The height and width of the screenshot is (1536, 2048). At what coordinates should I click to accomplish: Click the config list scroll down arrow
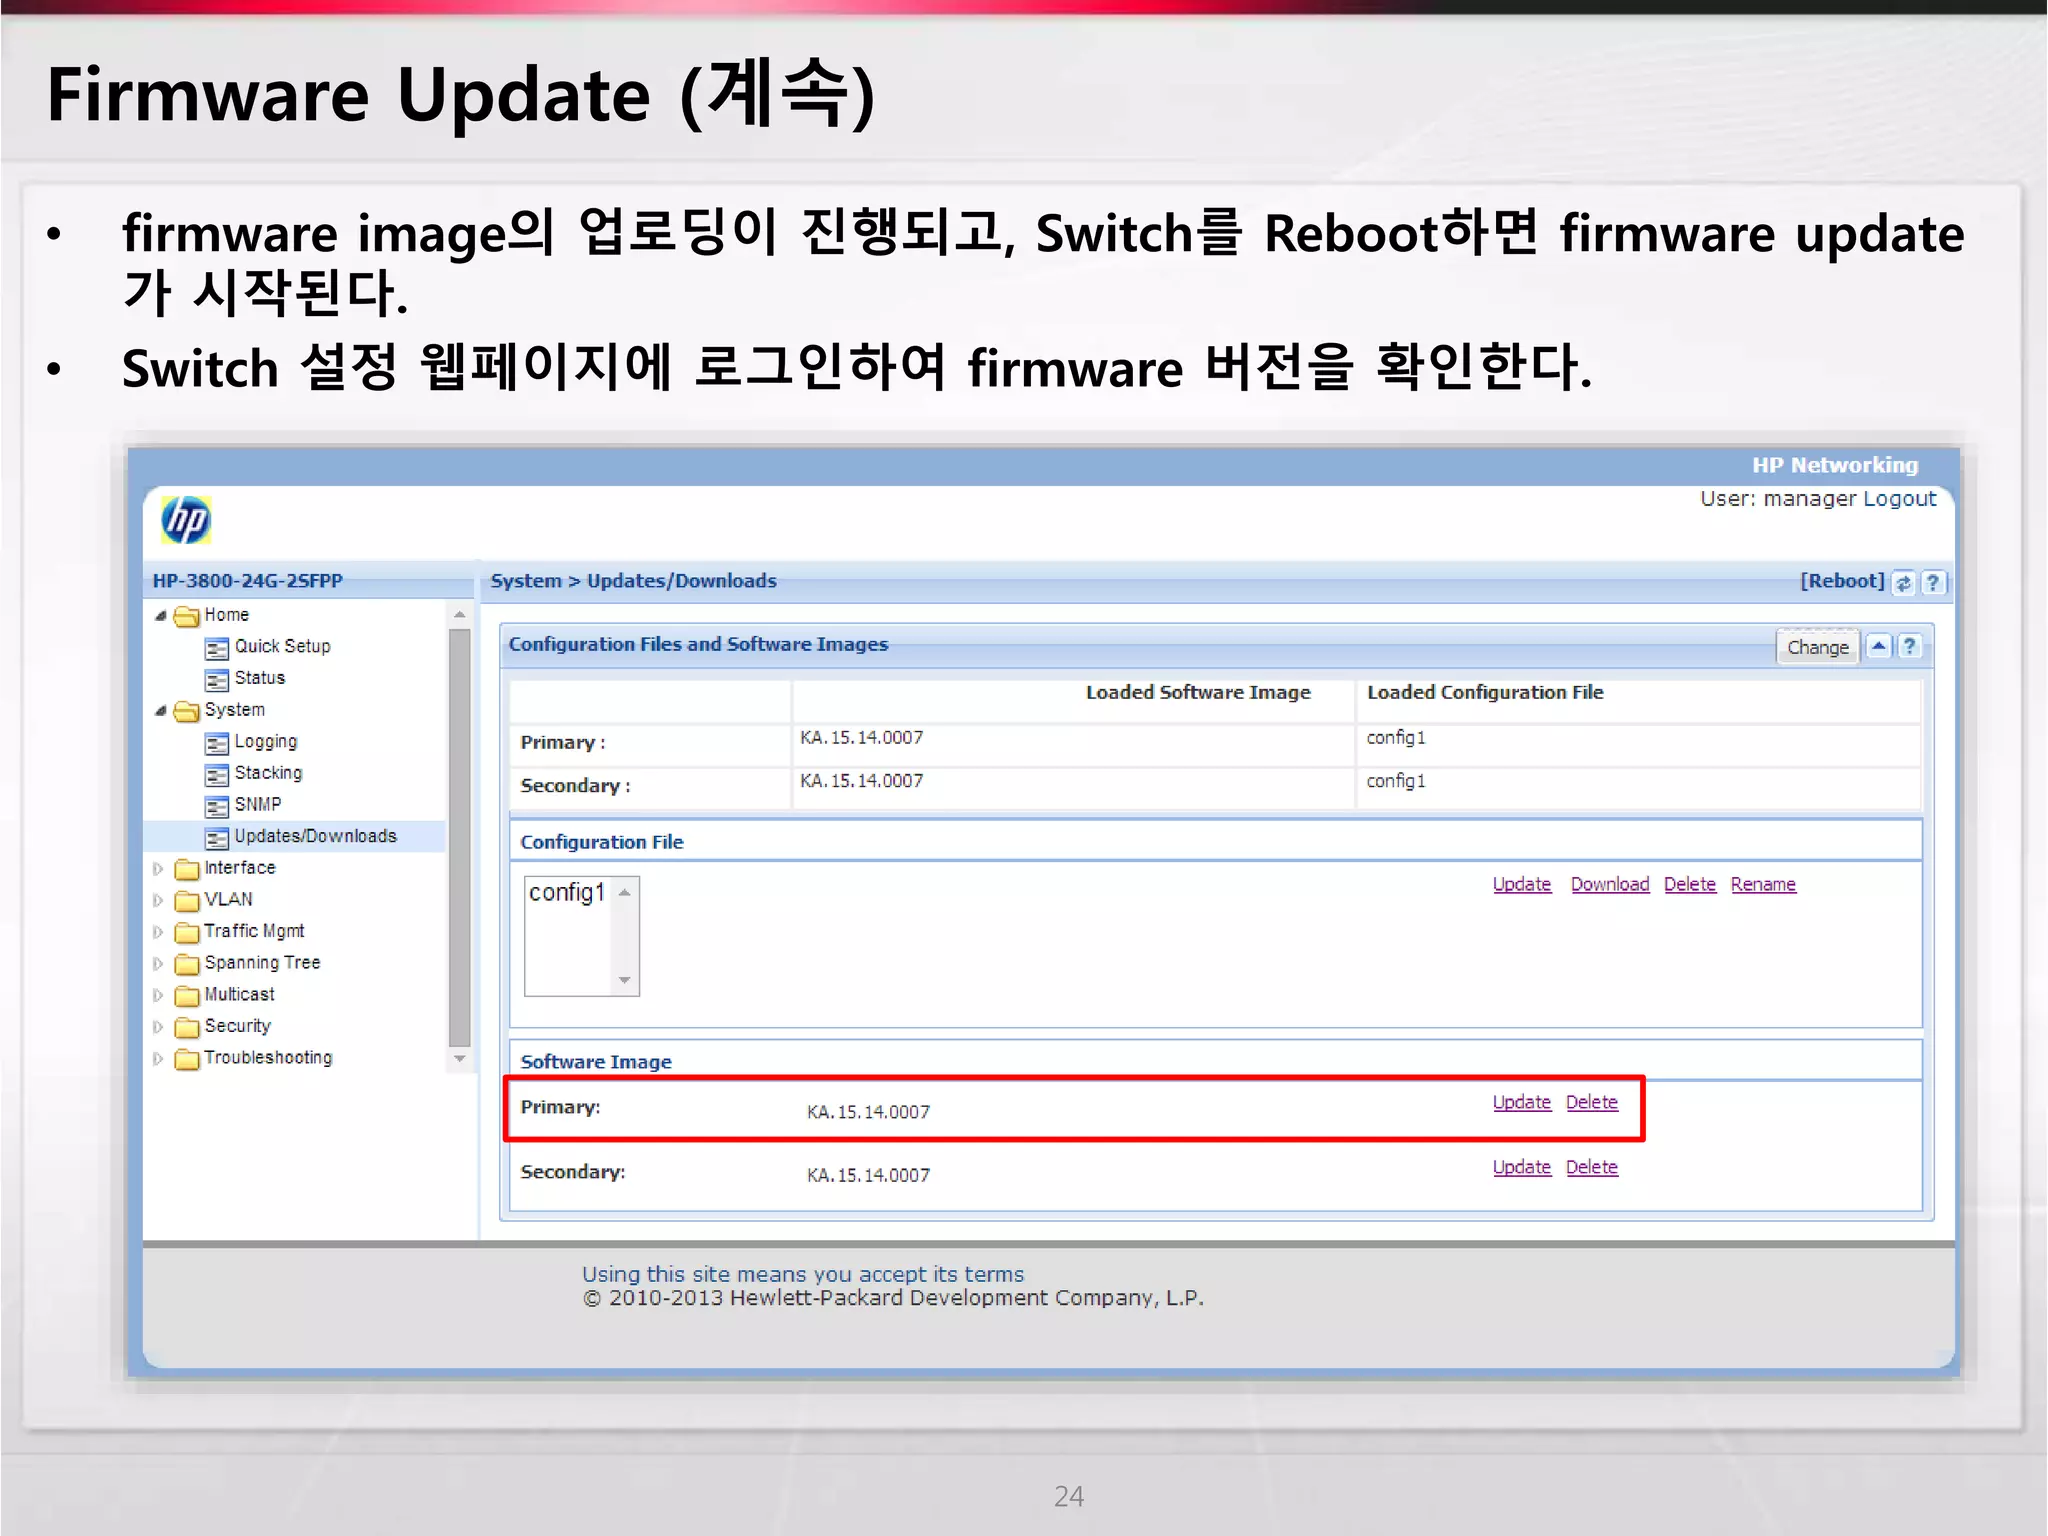[x=625, y=980]
